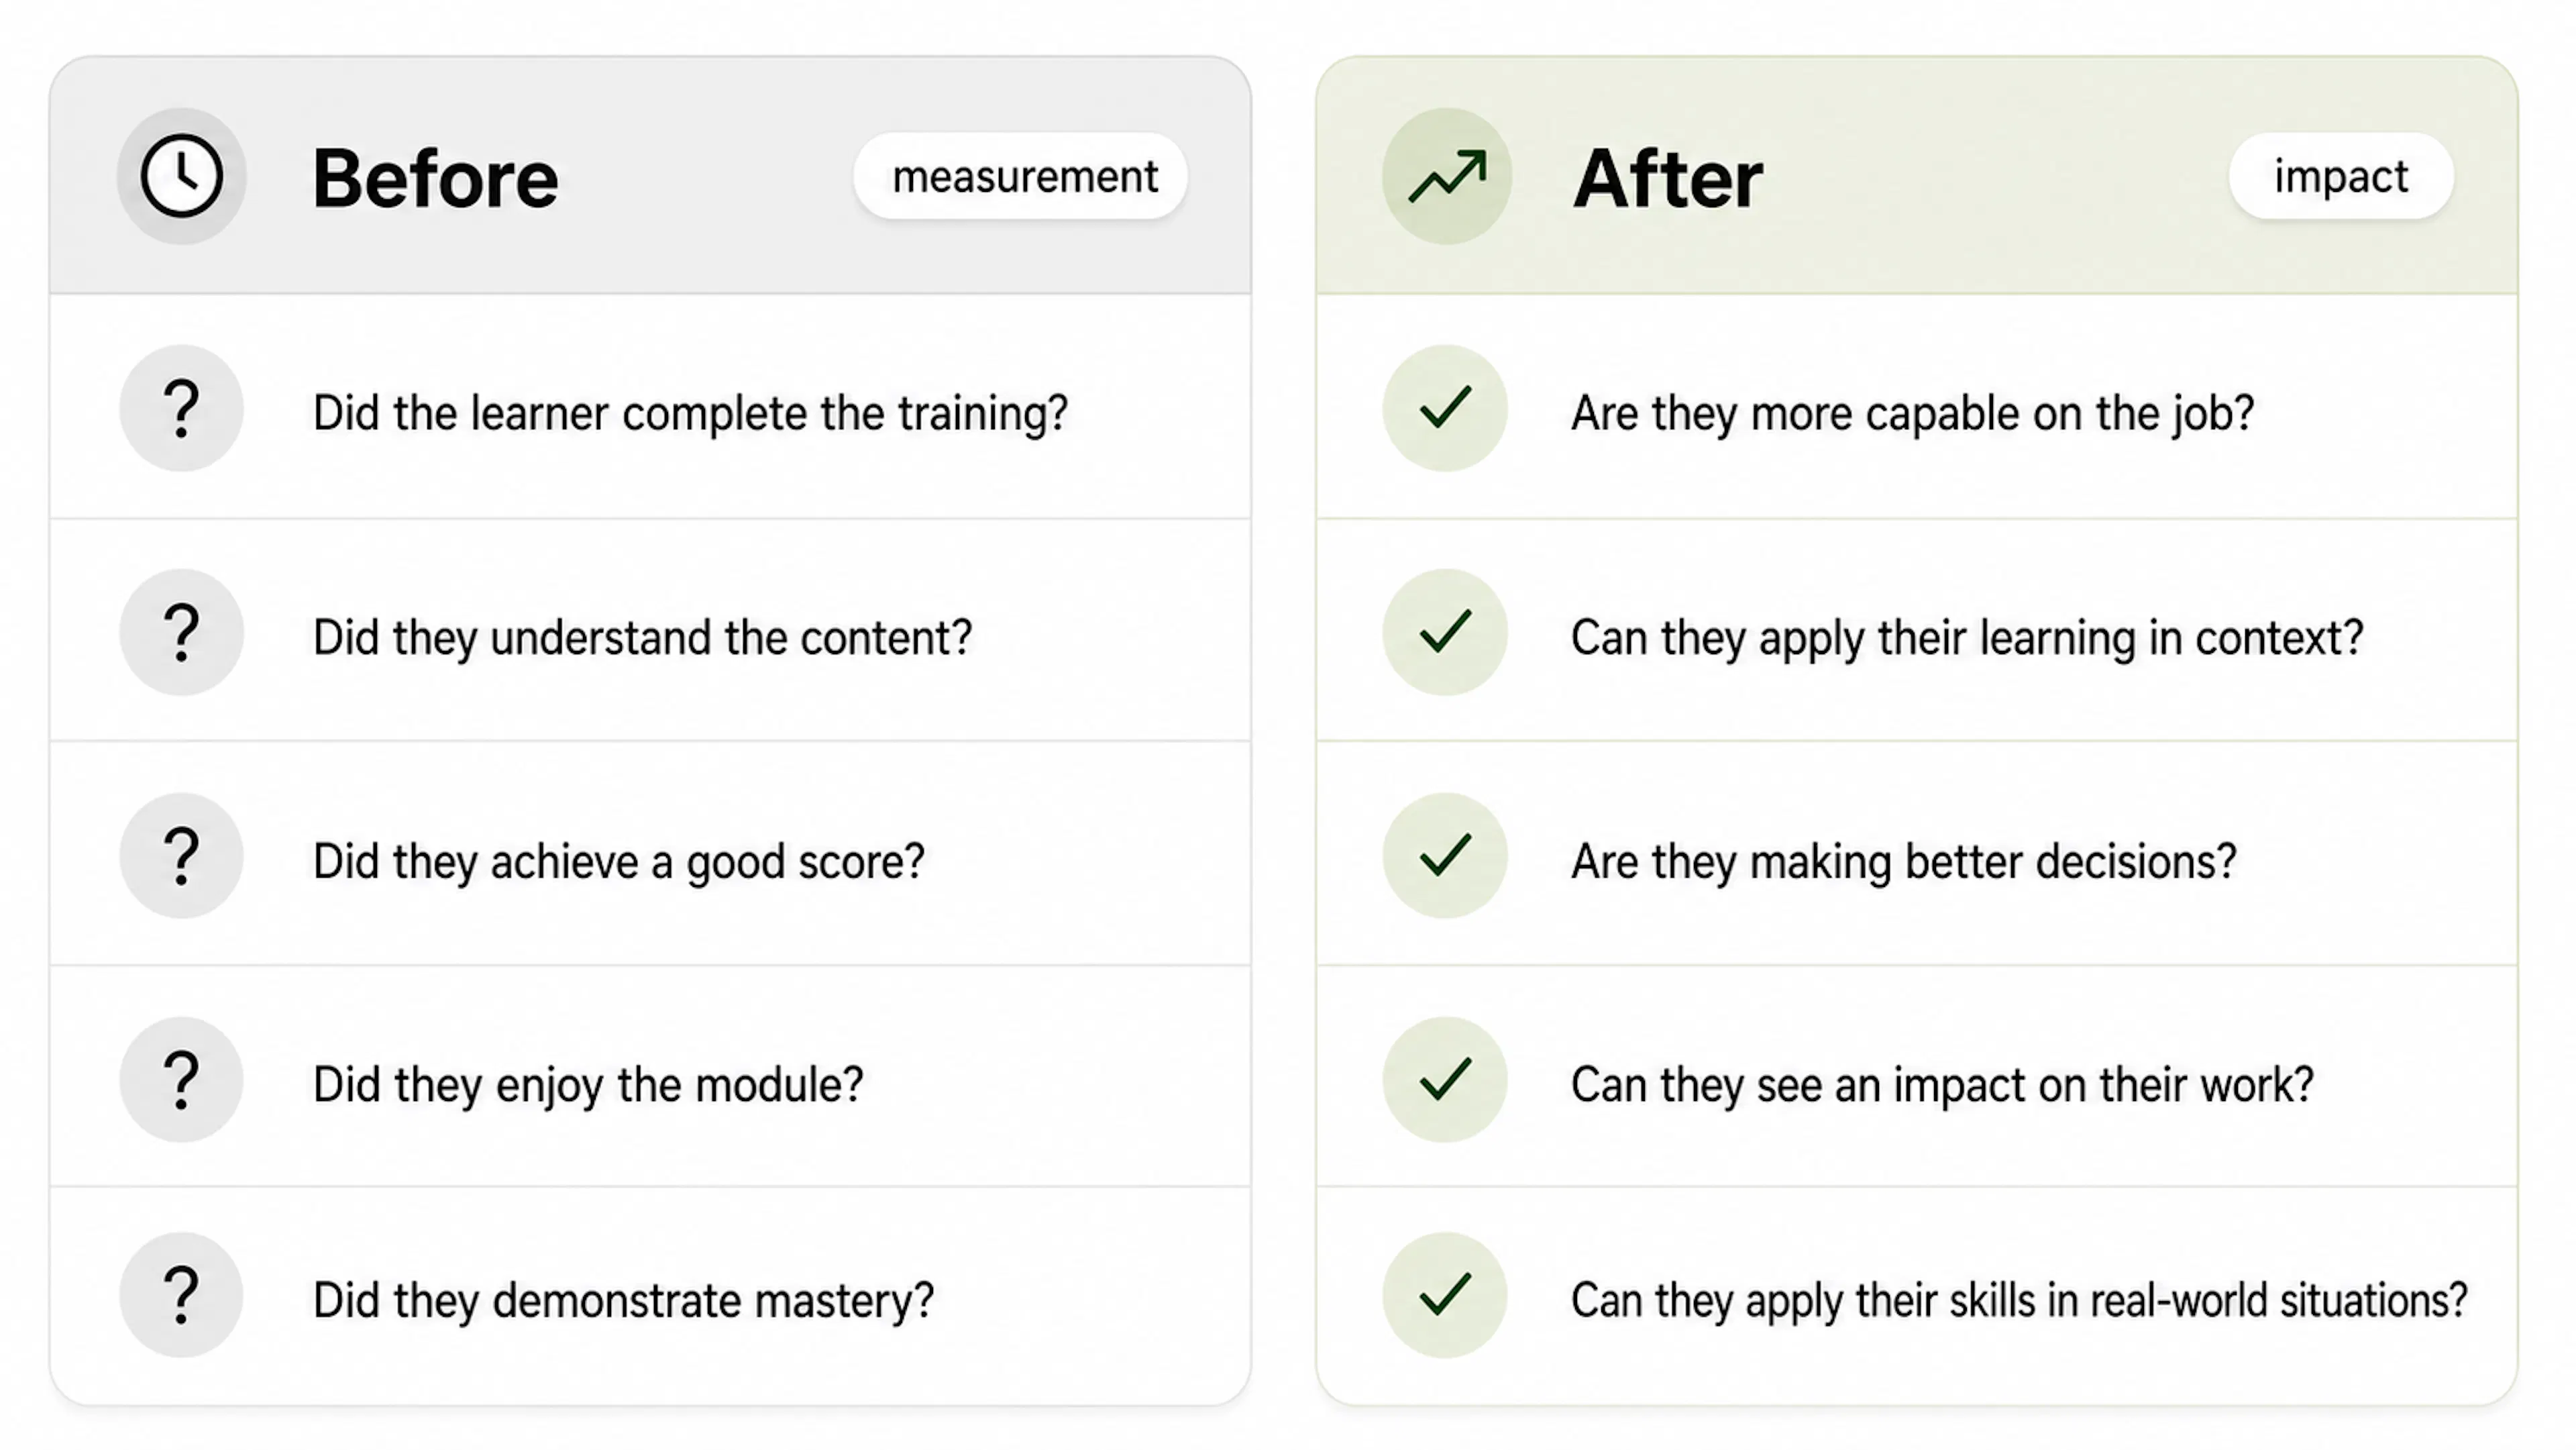The width and height of the screenshot is (2576, 1450).
Task: Click 'Did the learner complete the training?' text
Action: (690, 413)
